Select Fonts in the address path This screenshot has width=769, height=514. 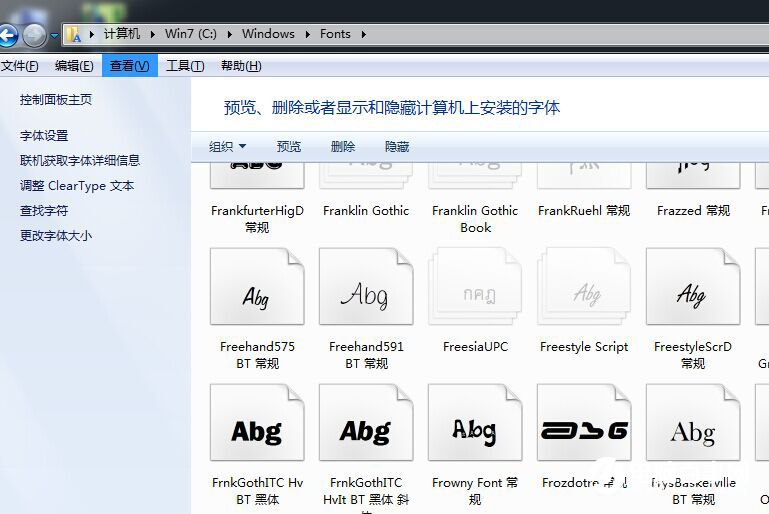pyautogui.click(x=335, y=34)
